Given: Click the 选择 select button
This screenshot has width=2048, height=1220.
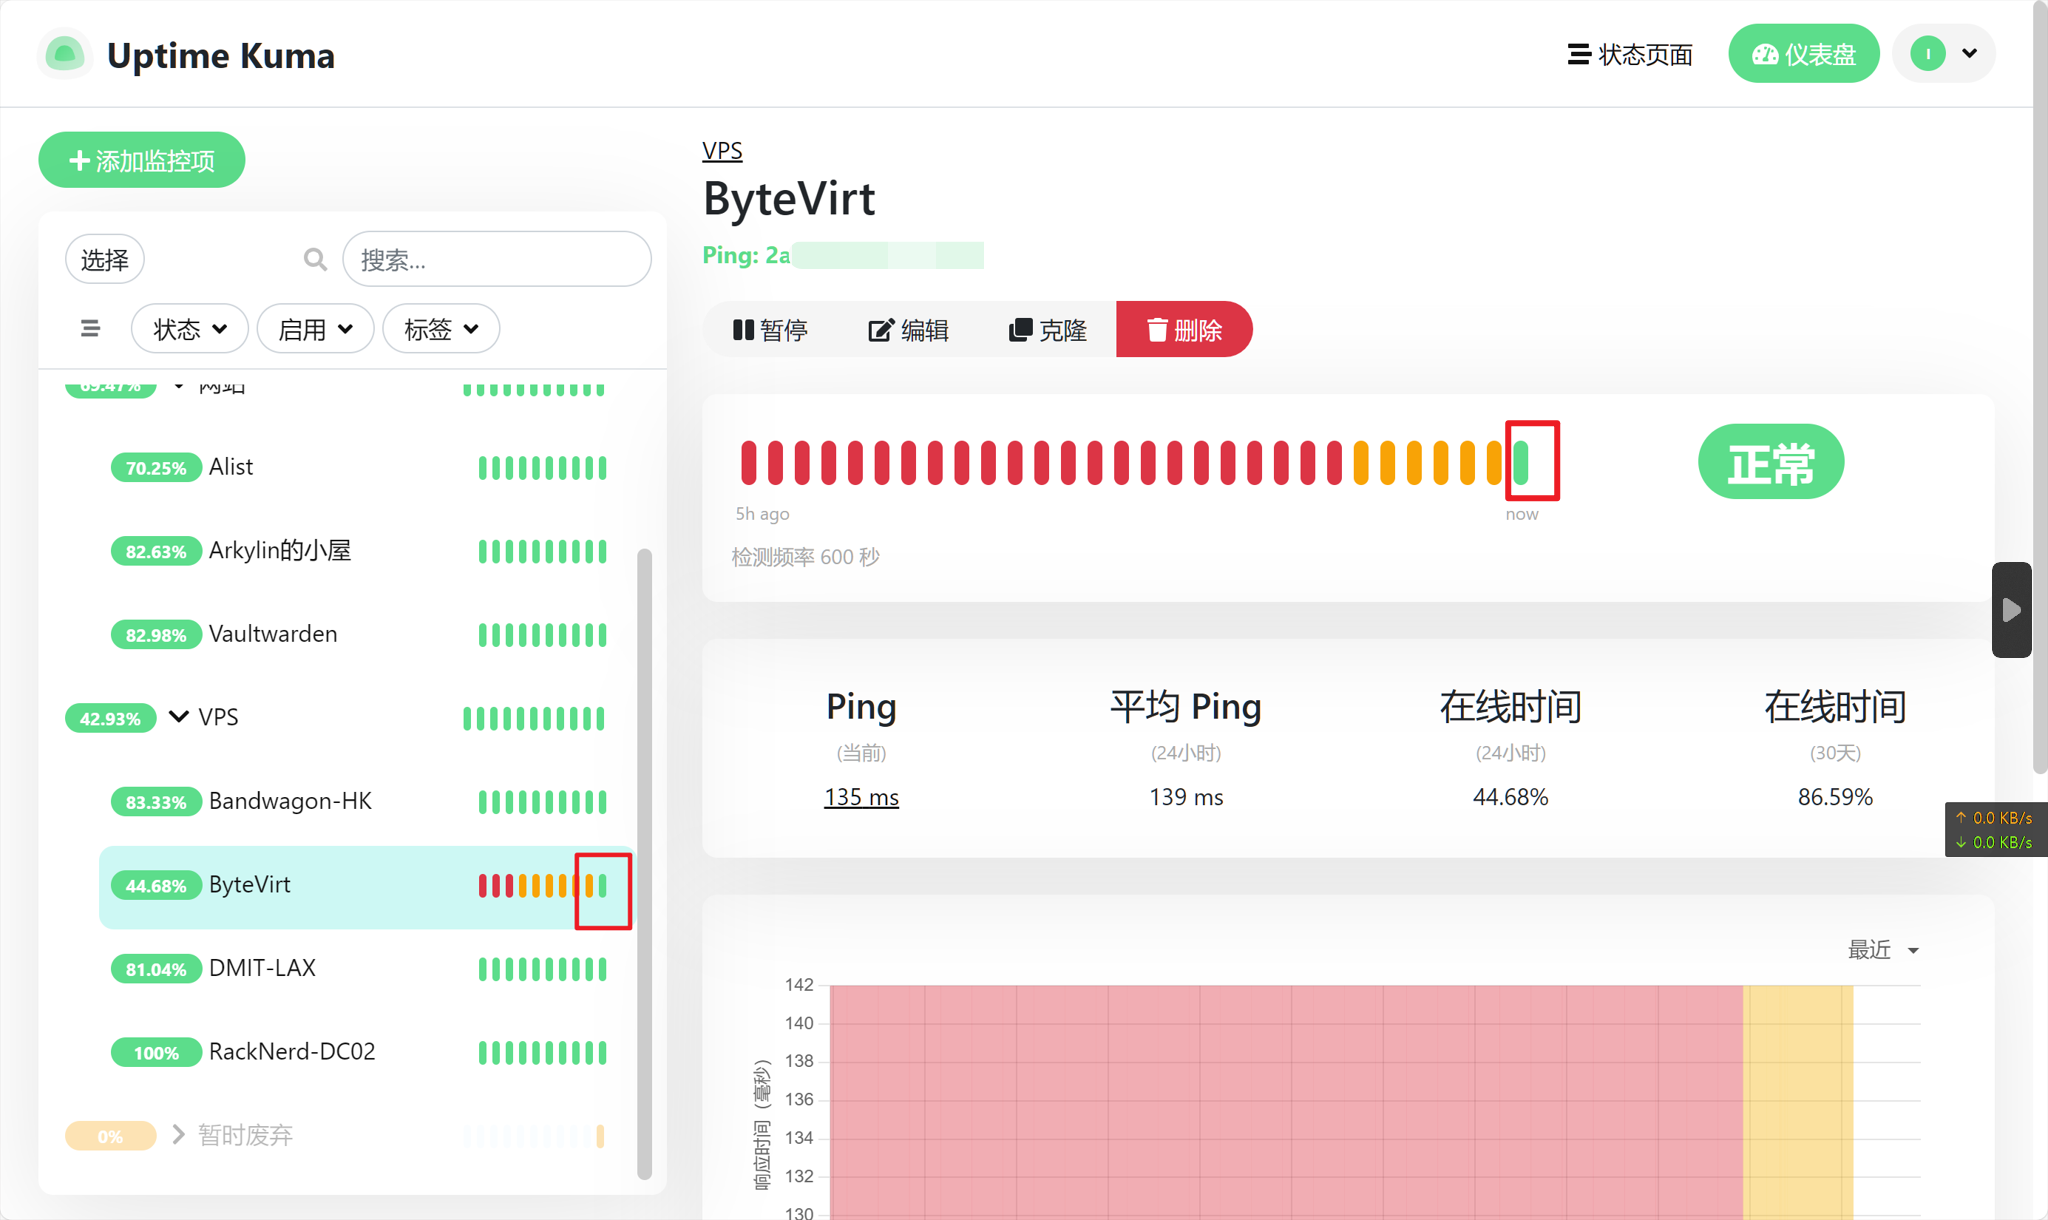Looking at the screenshot, I should coord(105,260).
